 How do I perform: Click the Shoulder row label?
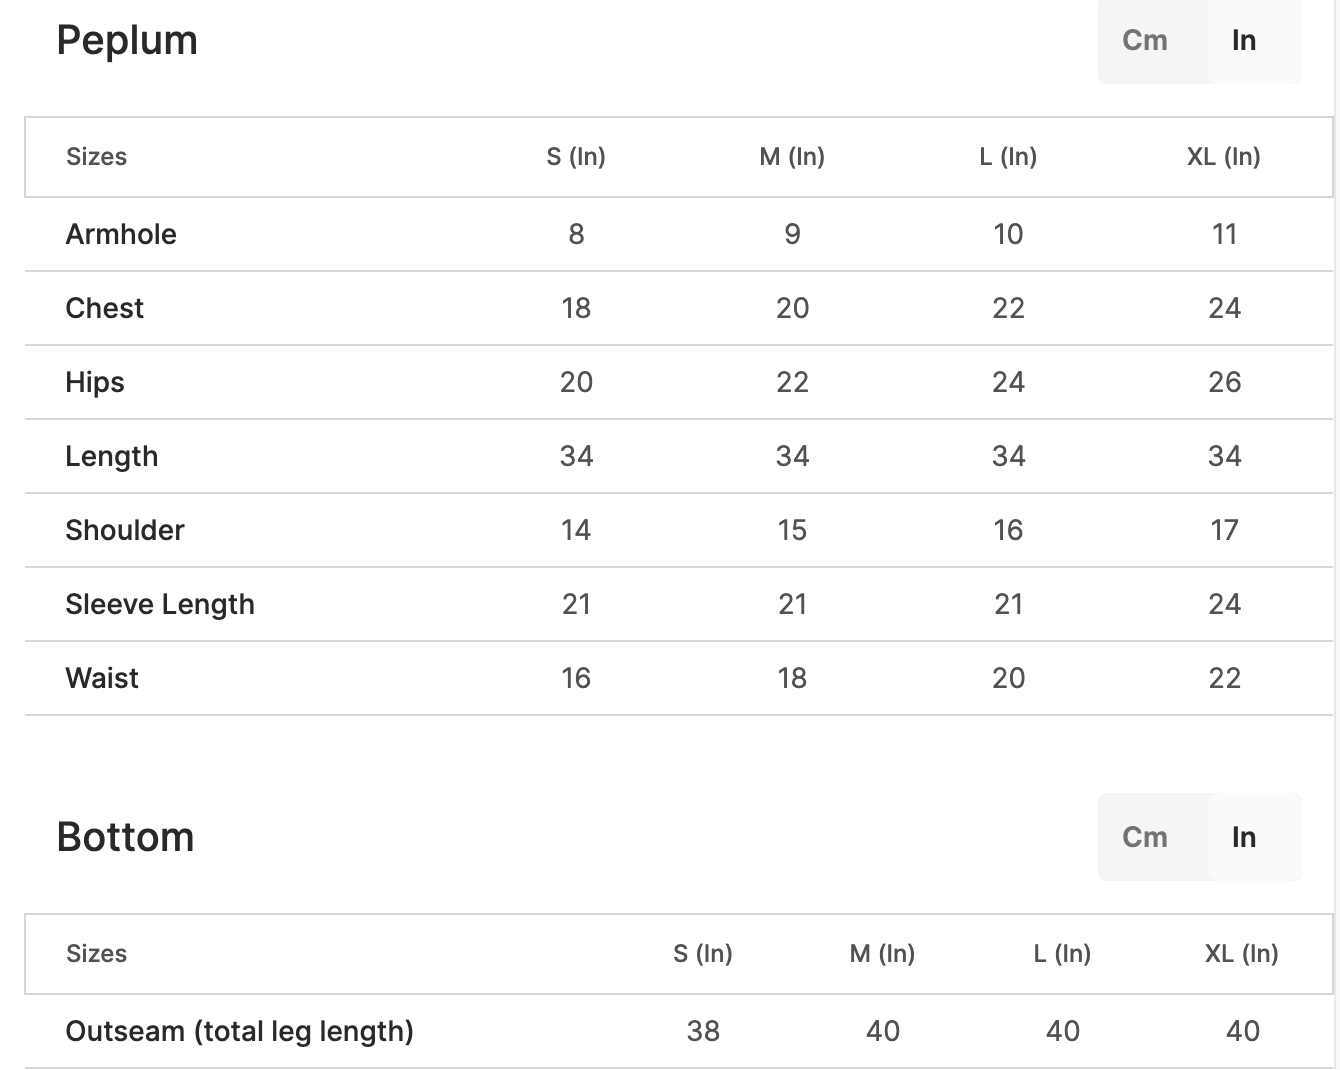pos(125,530)
